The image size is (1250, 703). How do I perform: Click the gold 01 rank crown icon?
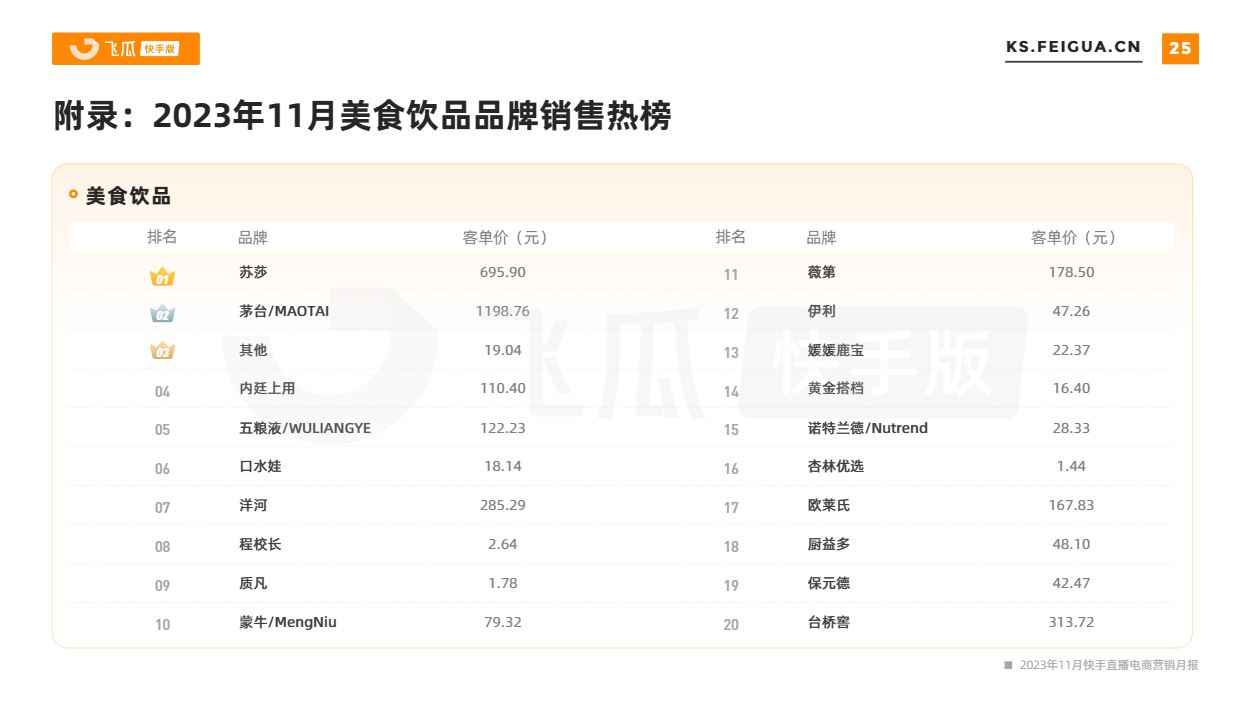coord(162,277)
